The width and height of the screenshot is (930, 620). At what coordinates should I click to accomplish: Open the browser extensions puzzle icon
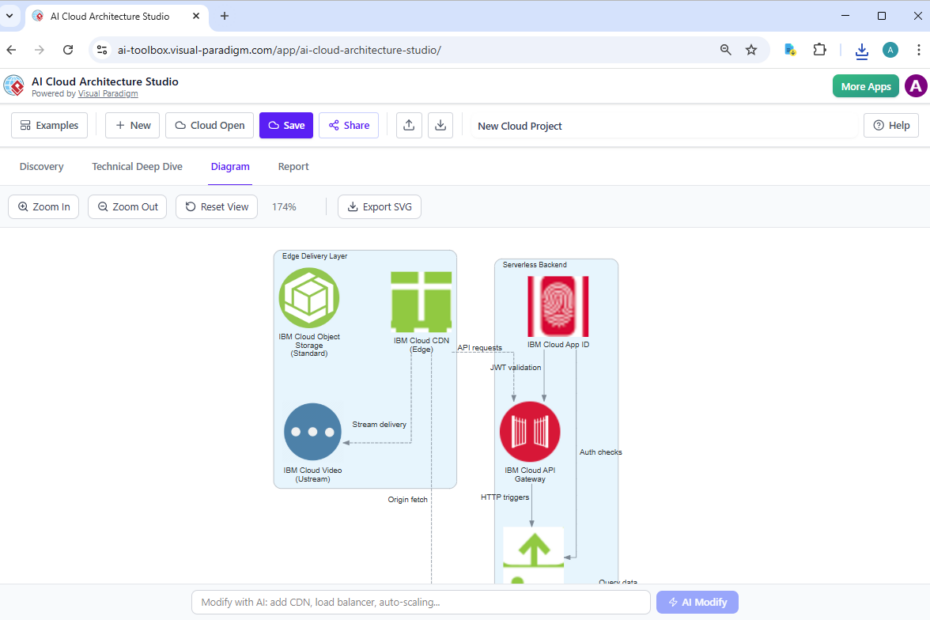click(820, 49)
